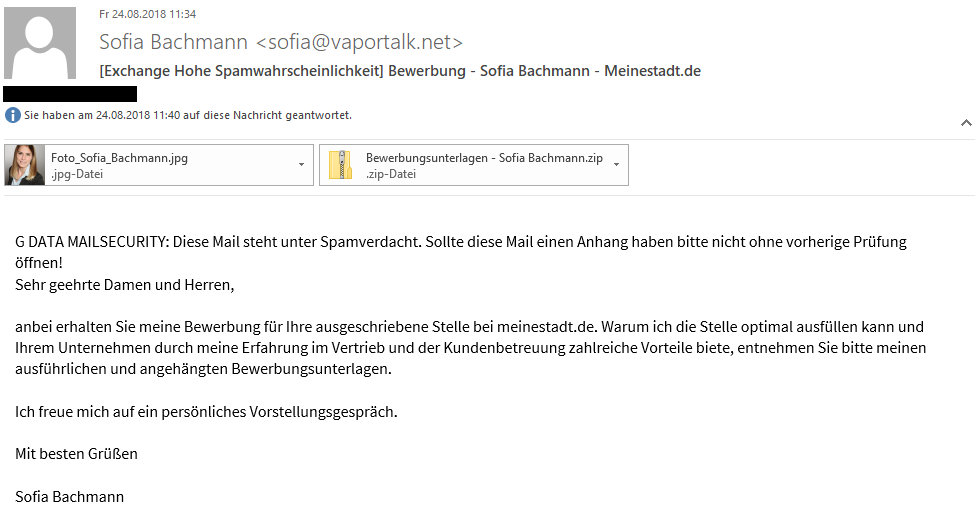Select the Foto_Sofia_Bachmann.jpg file name
Screen dimensions: 979x519
coord(120,158)
